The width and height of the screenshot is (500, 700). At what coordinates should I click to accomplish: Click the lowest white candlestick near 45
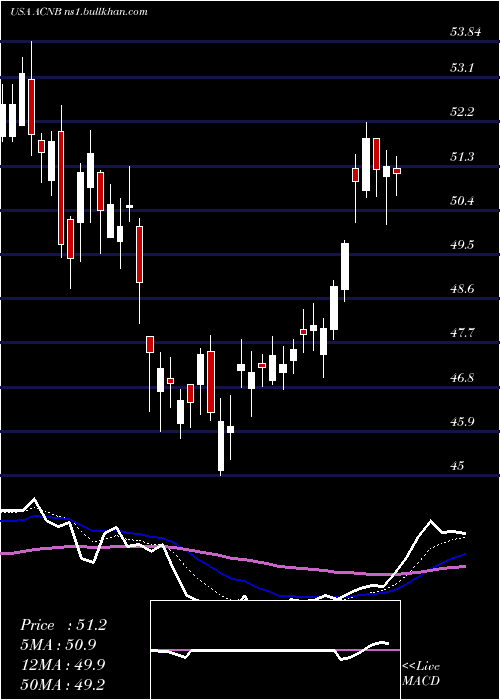[221, 446]
